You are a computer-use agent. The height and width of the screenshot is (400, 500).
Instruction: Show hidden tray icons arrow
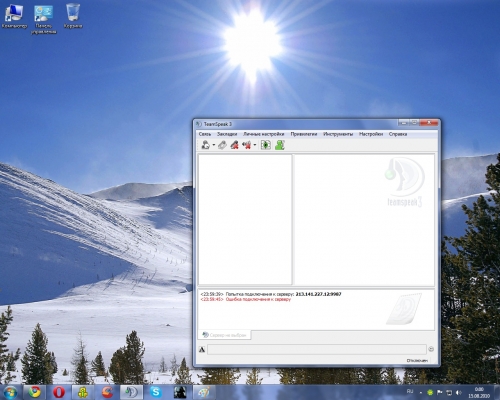click(x=420, y=393)
